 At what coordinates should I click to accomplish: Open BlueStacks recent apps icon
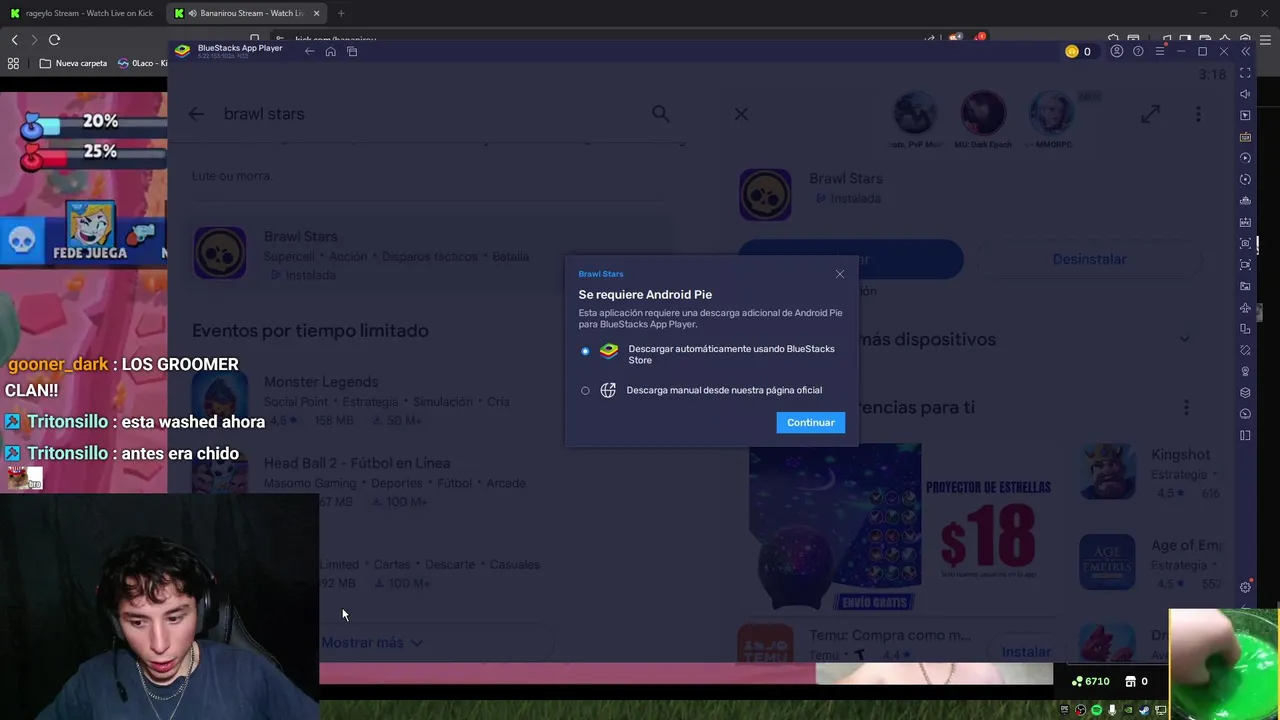point(352,51)
